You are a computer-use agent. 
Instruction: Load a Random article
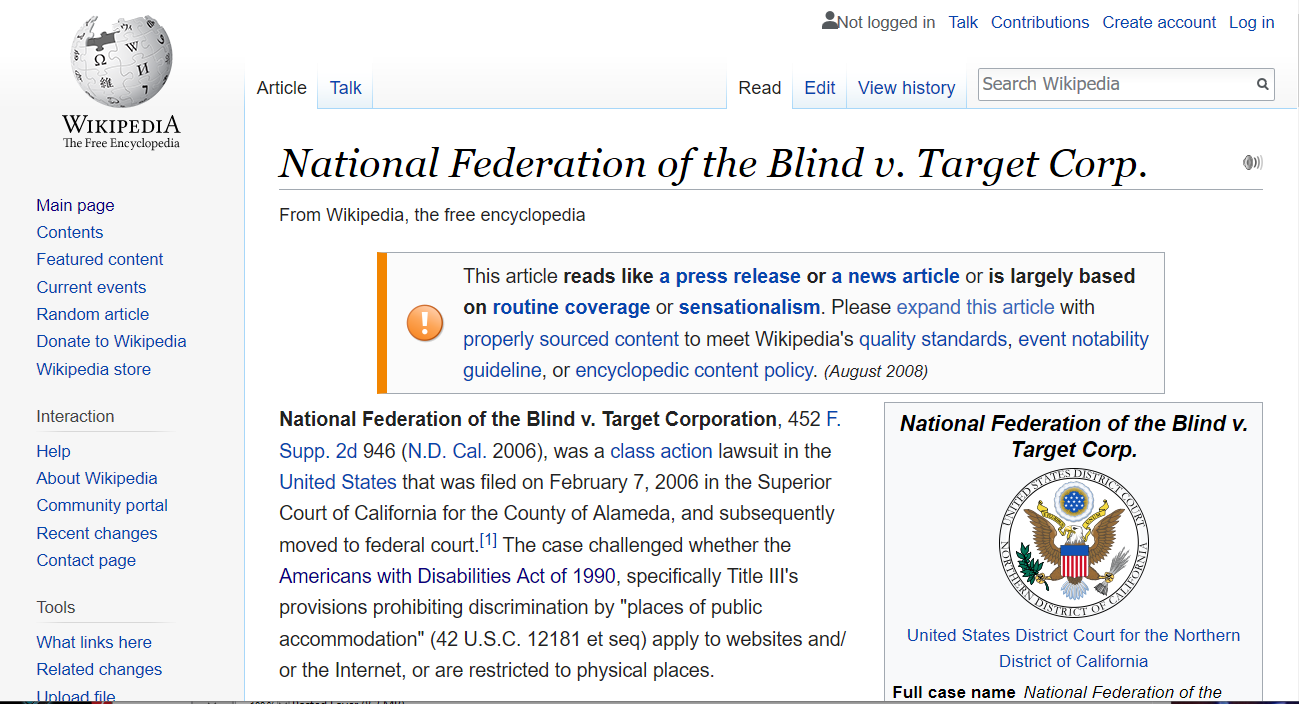click(x=93, y=314)
